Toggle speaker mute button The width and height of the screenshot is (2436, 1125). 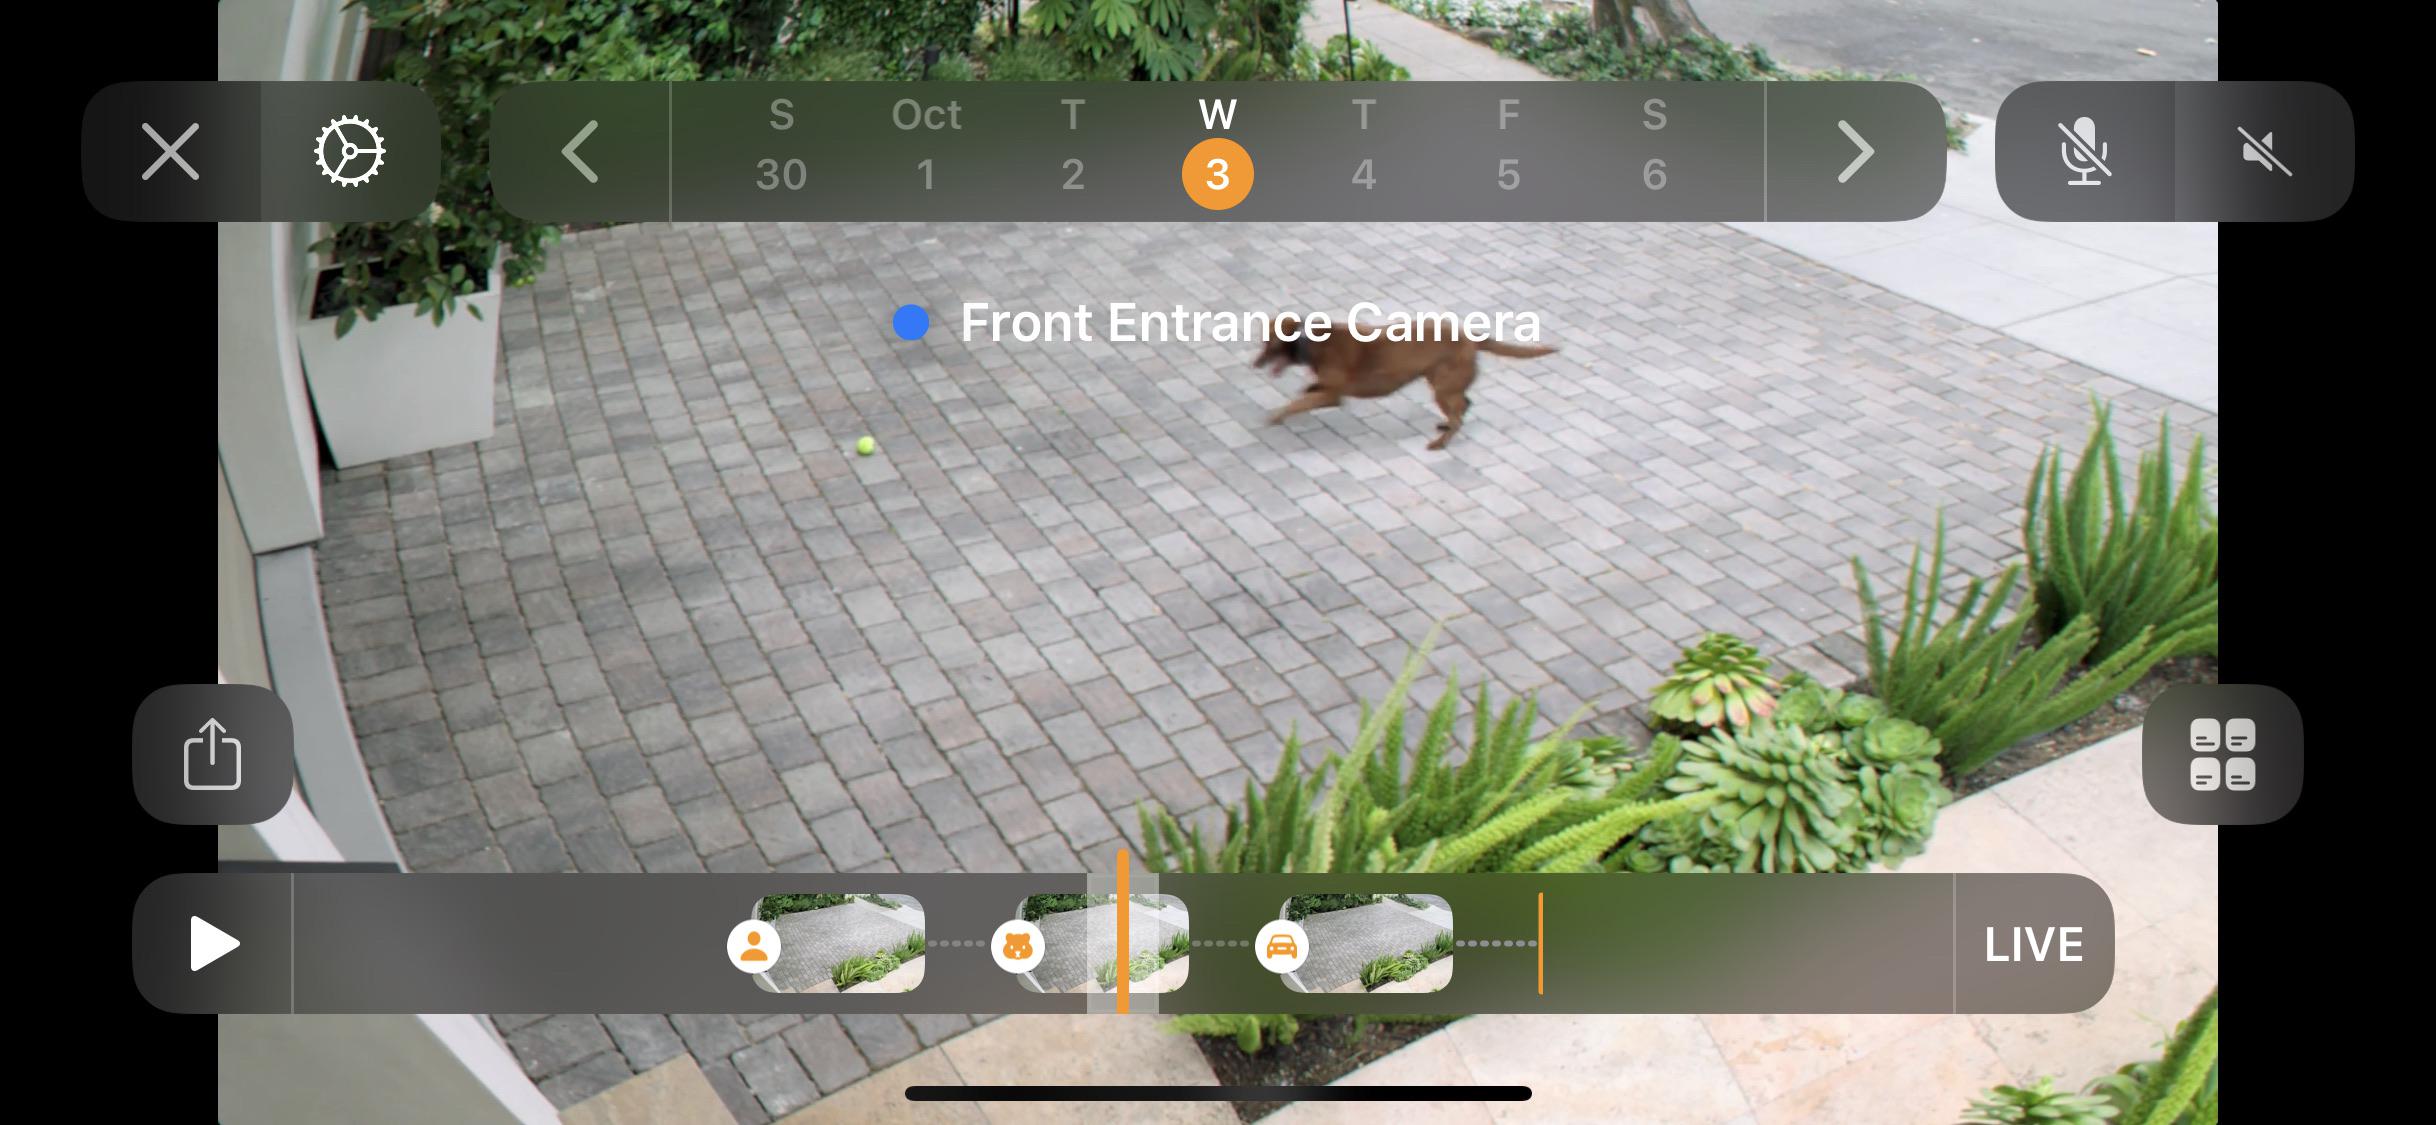click(2260, 151)
